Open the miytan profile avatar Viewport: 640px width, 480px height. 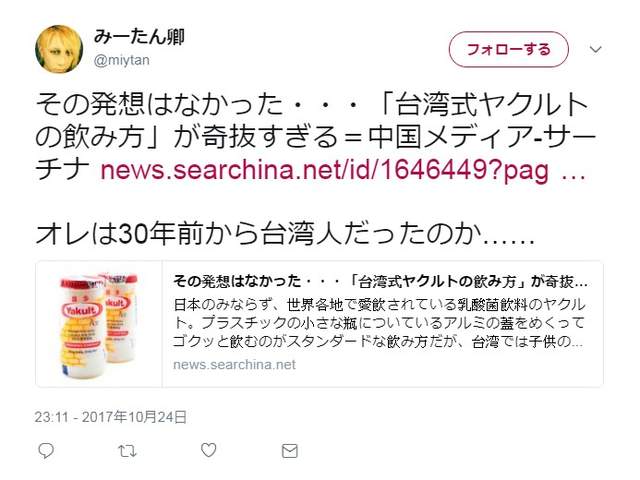59,49
